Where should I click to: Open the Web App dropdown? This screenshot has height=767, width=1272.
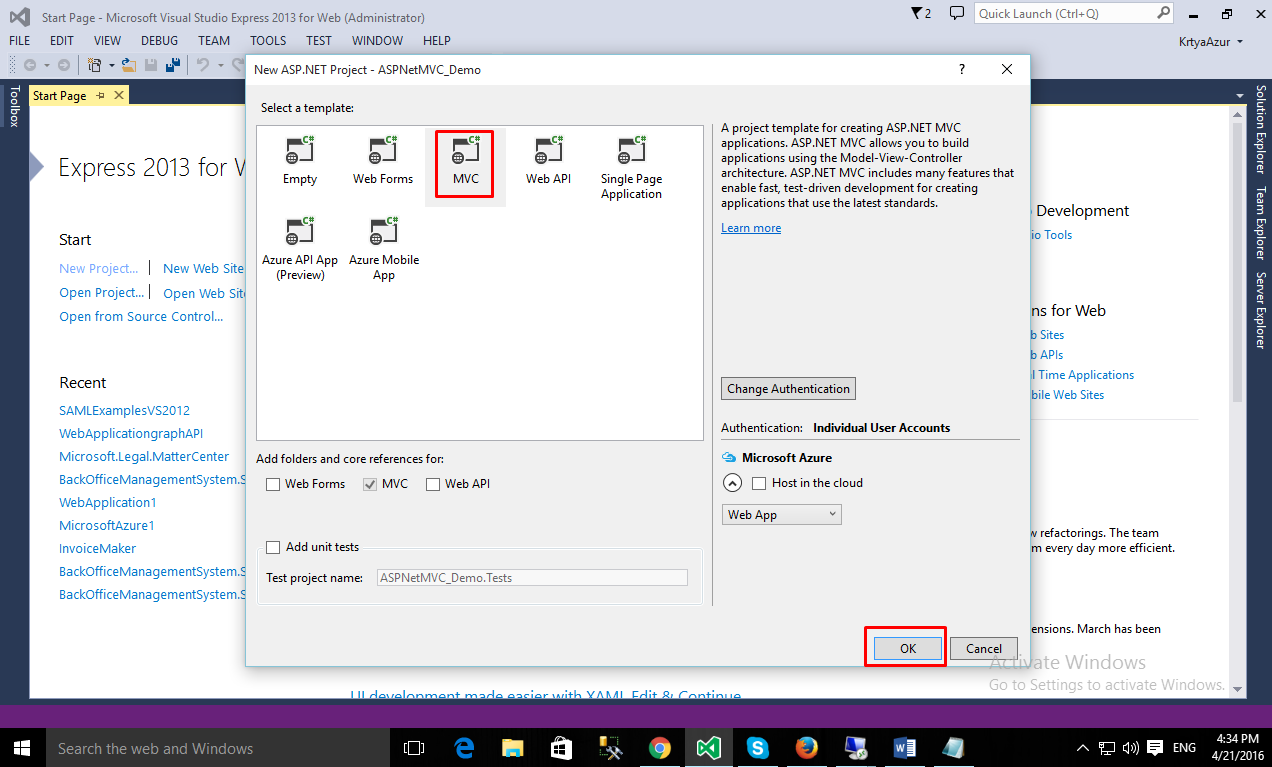(782, 515)
